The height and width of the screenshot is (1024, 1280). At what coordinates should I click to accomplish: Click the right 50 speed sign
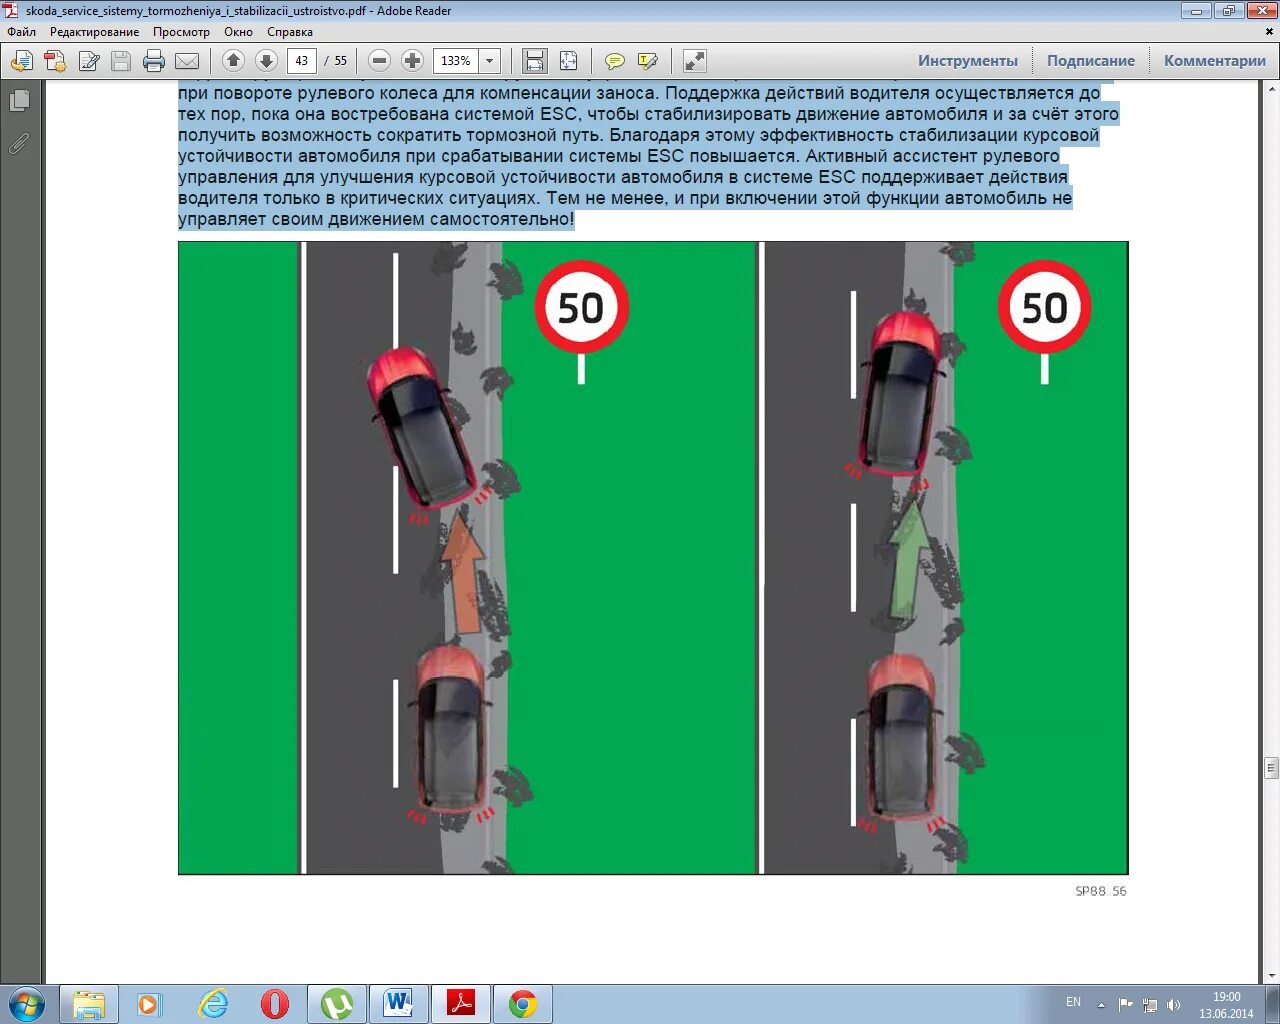coord(1045,308)
